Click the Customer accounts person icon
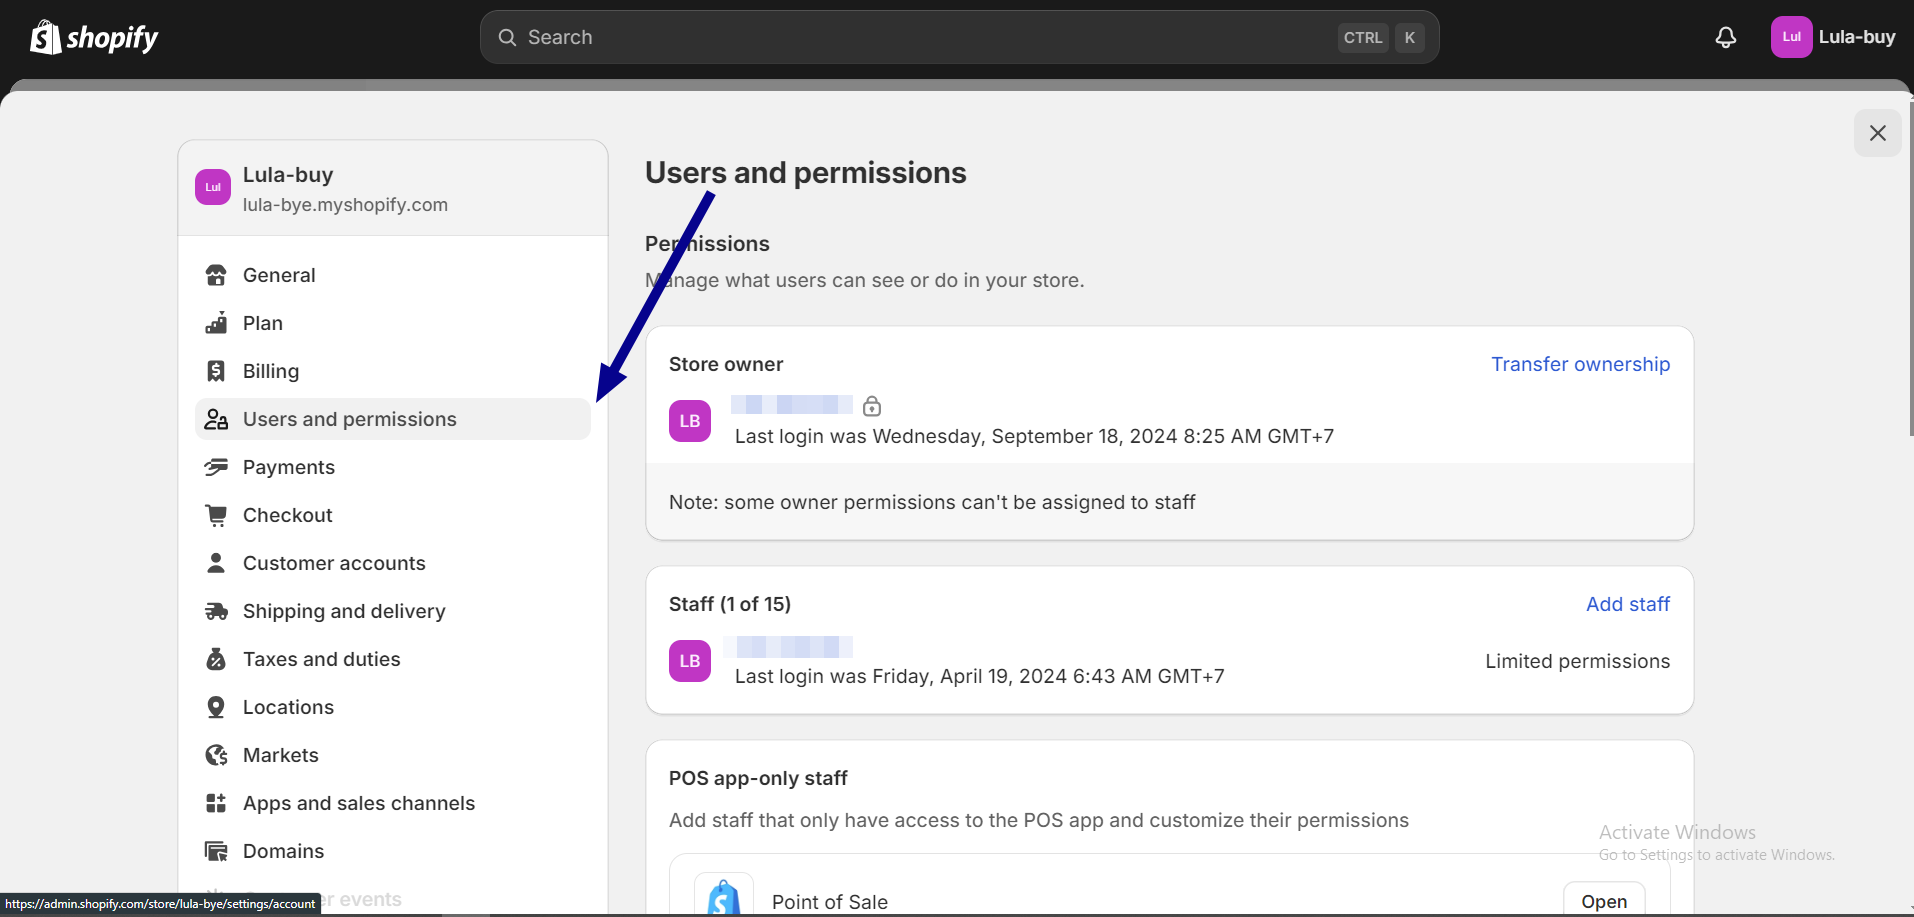The image size is (1914, 917). [x=216, y=563]
